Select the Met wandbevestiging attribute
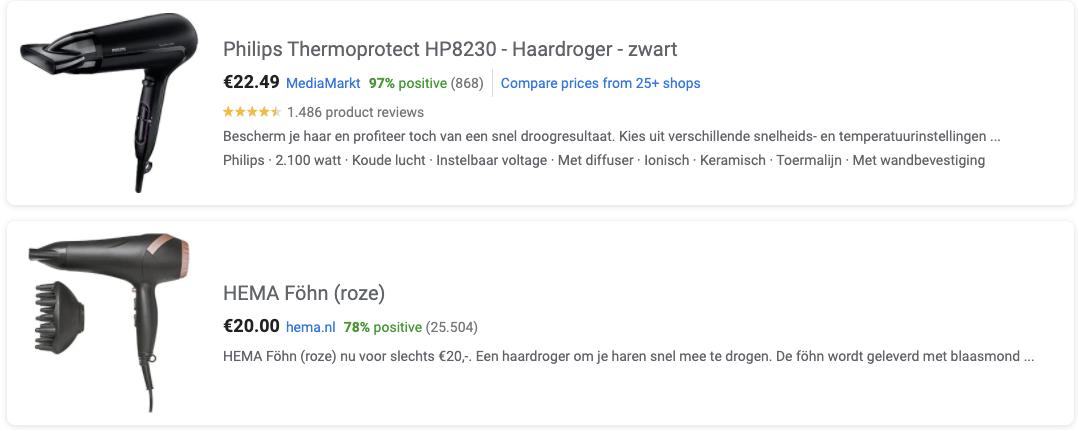This screenshot has height=431, width=1079. (919, 160)
